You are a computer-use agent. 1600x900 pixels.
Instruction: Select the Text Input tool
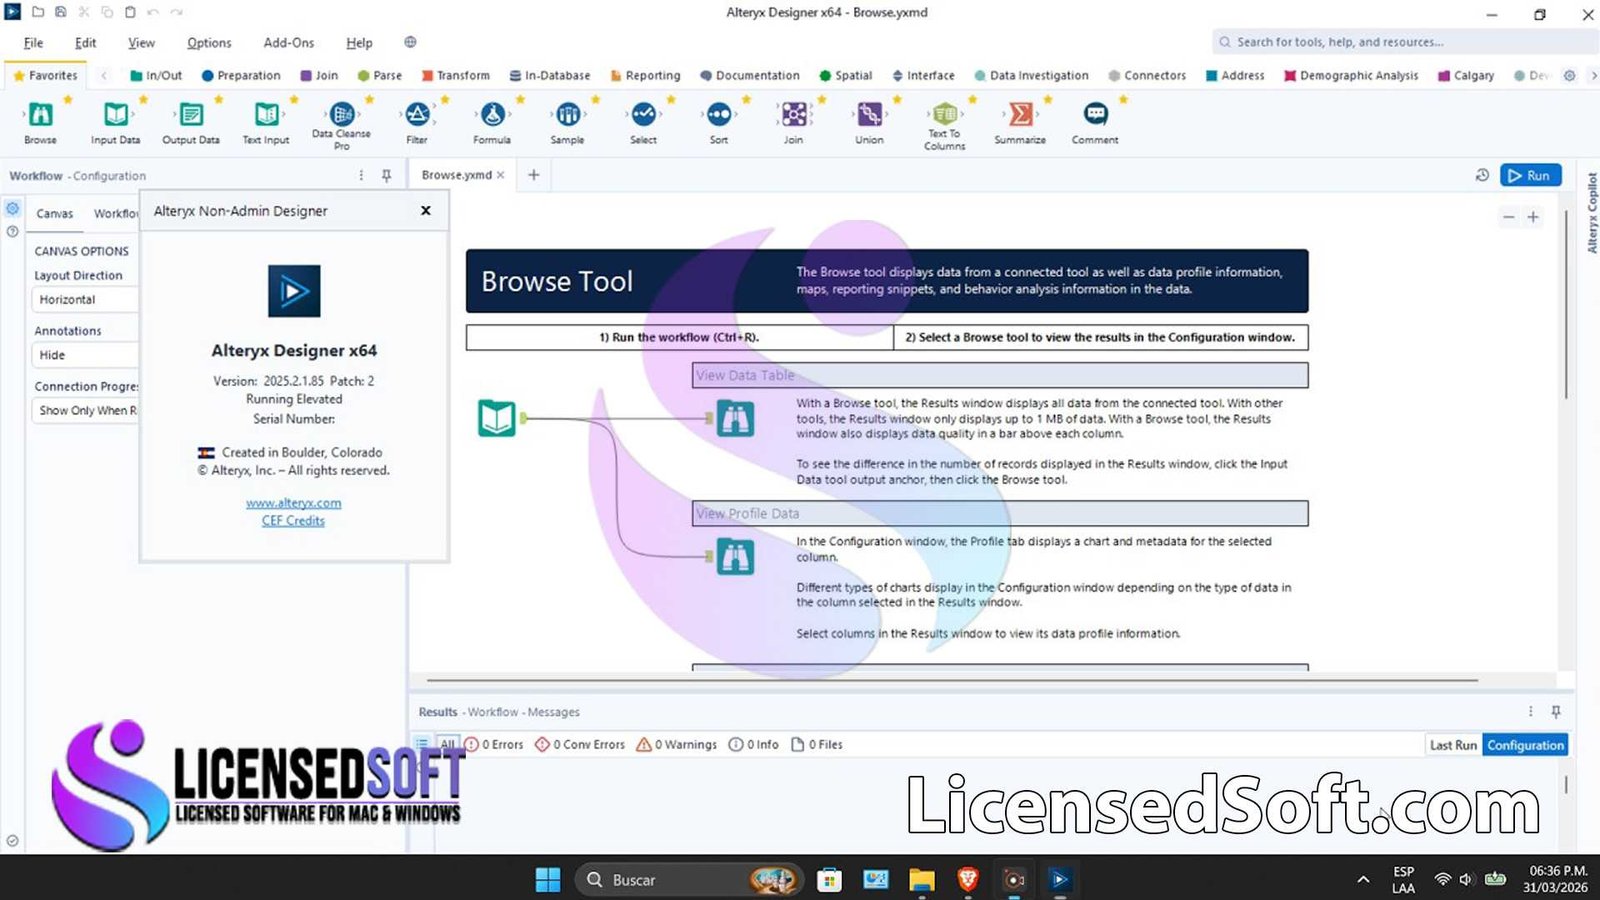(264, 120)
